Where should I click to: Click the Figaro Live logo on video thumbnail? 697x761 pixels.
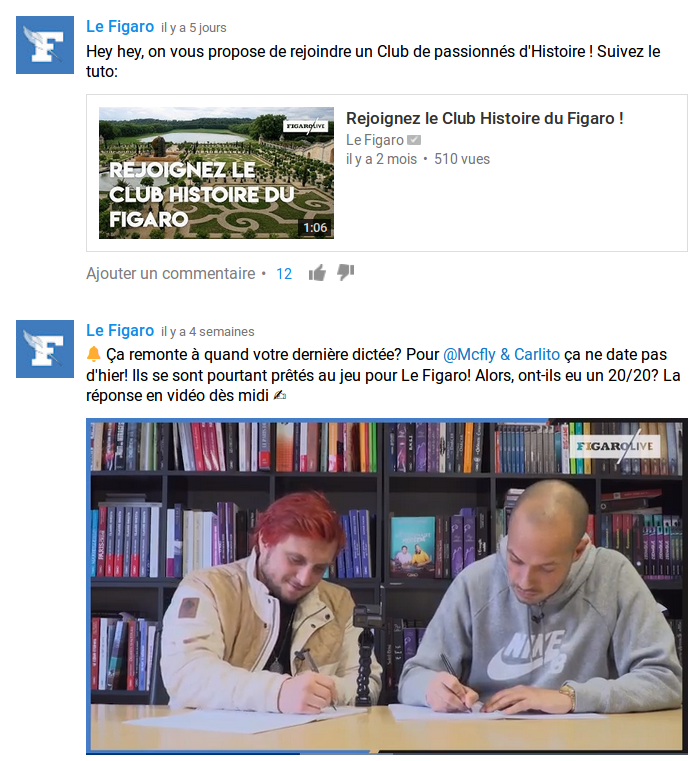306,126
